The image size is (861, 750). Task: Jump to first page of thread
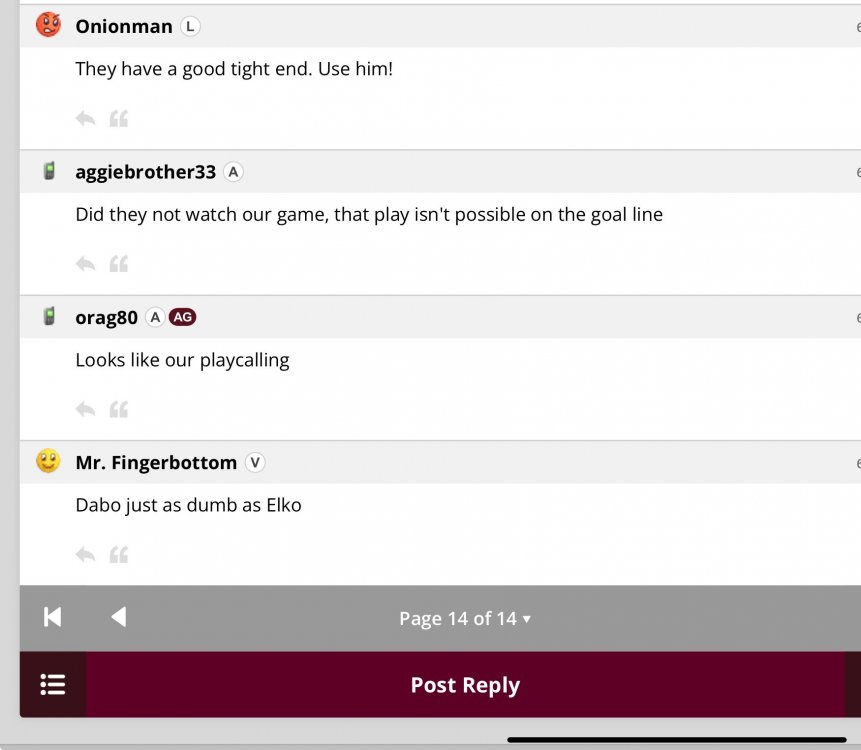click(x=53, y=617)
